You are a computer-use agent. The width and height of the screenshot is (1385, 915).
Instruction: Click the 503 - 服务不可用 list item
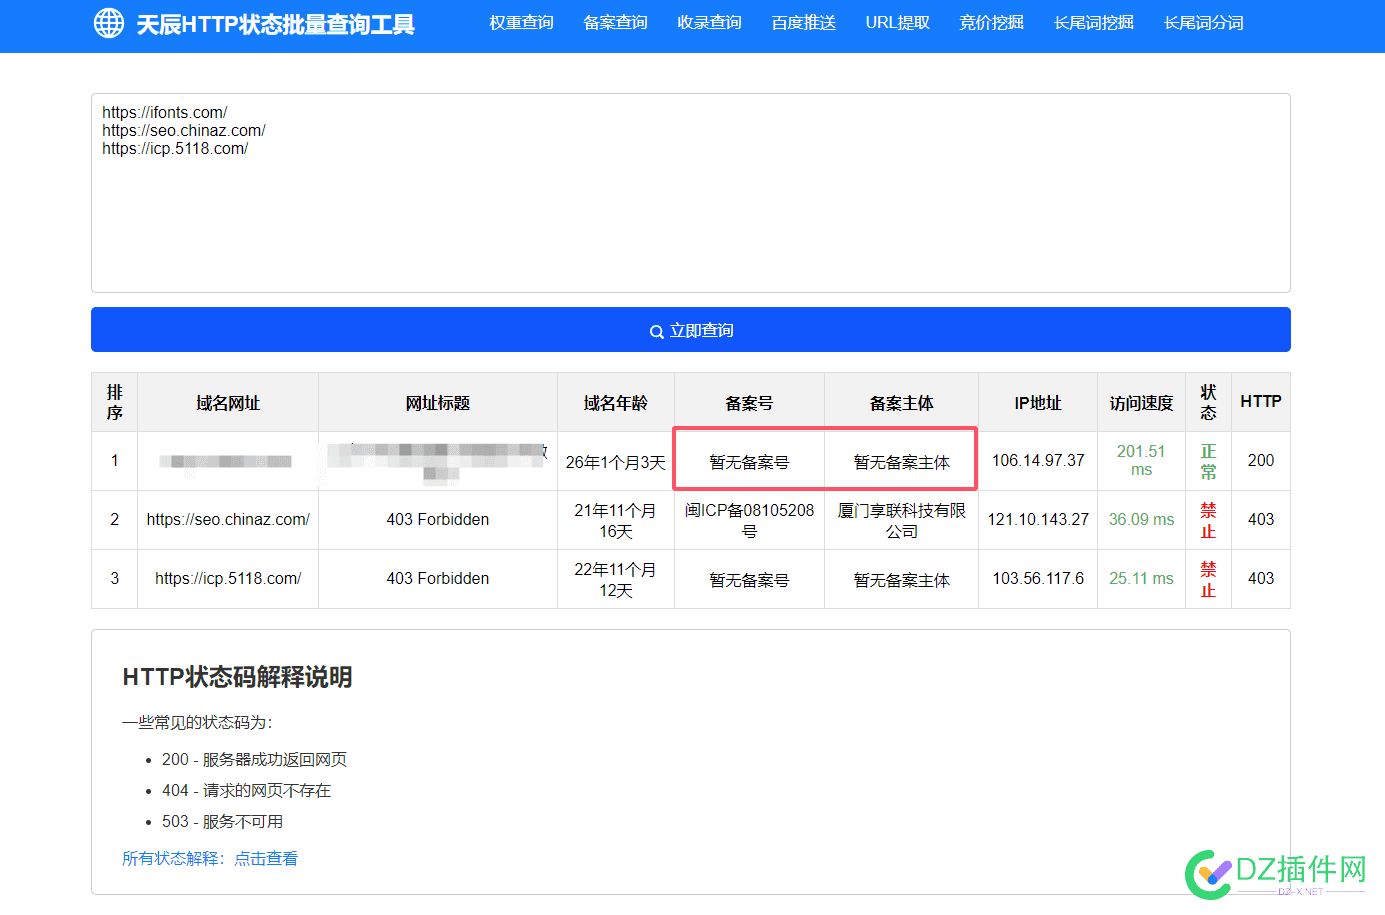click(222, 822)
